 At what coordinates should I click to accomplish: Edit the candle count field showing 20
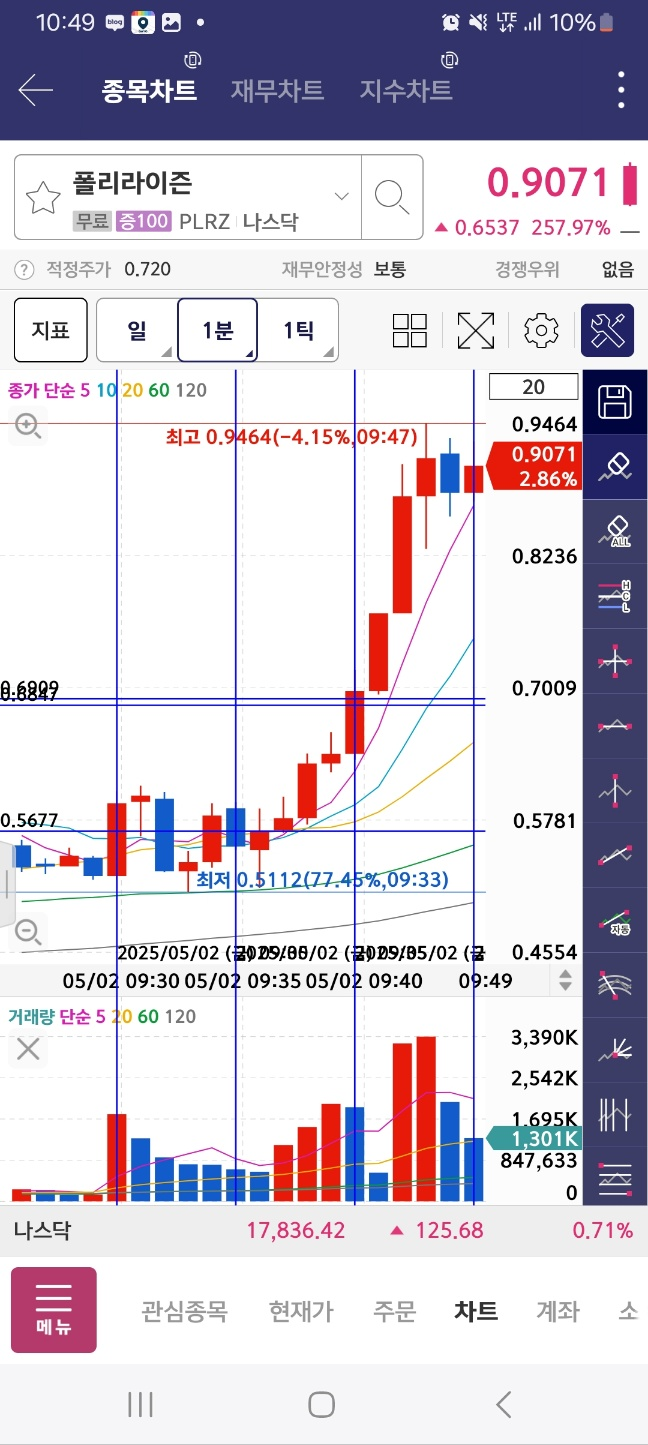[x=533, y=386]
